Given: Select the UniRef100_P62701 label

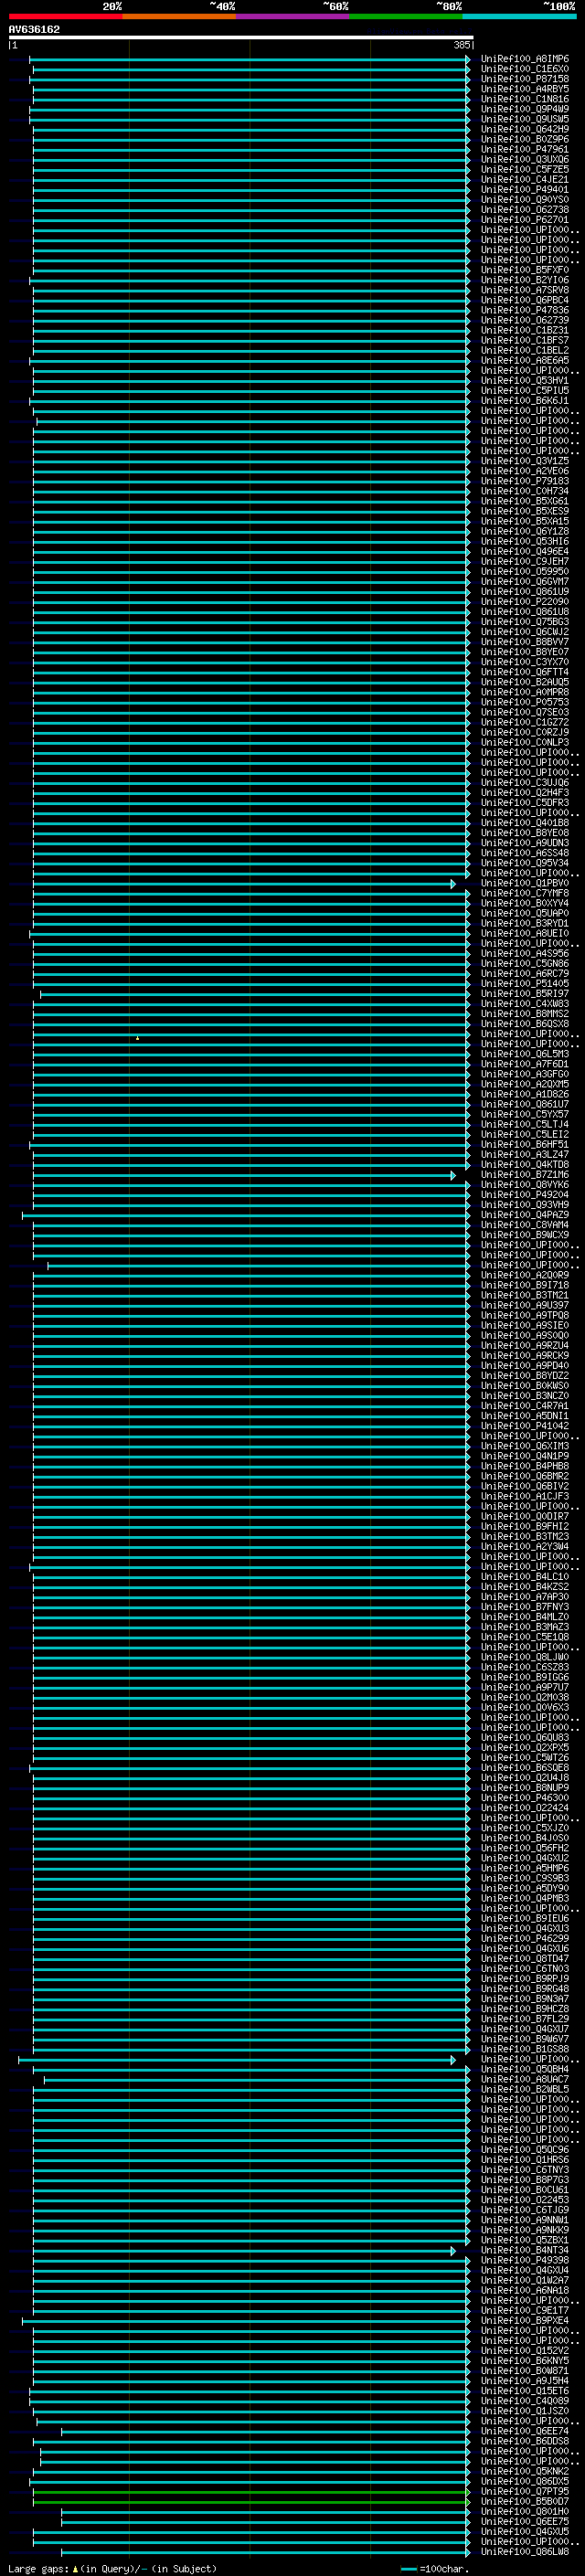Looking at the screenshot, I should (x=525, y=220).
